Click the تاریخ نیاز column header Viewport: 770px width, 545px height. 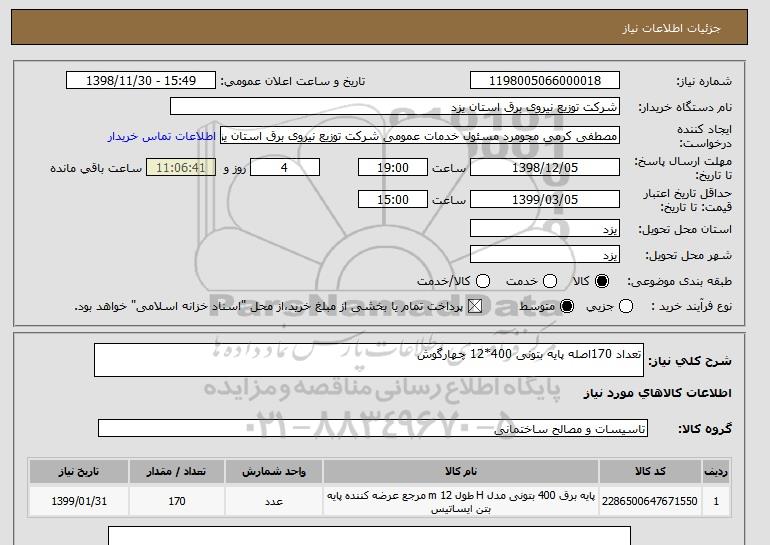coord(79,471)
